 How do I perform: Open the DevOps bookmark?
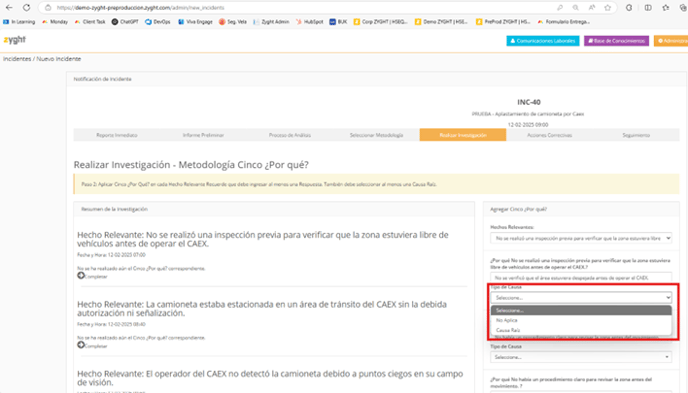tap(158, 21)
